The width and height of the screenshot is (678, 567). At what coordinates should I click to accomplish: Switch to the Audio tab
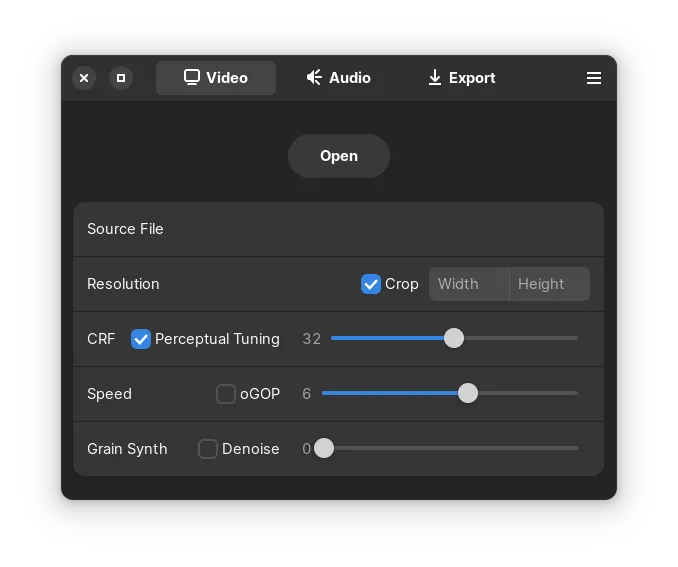point(338,78)
